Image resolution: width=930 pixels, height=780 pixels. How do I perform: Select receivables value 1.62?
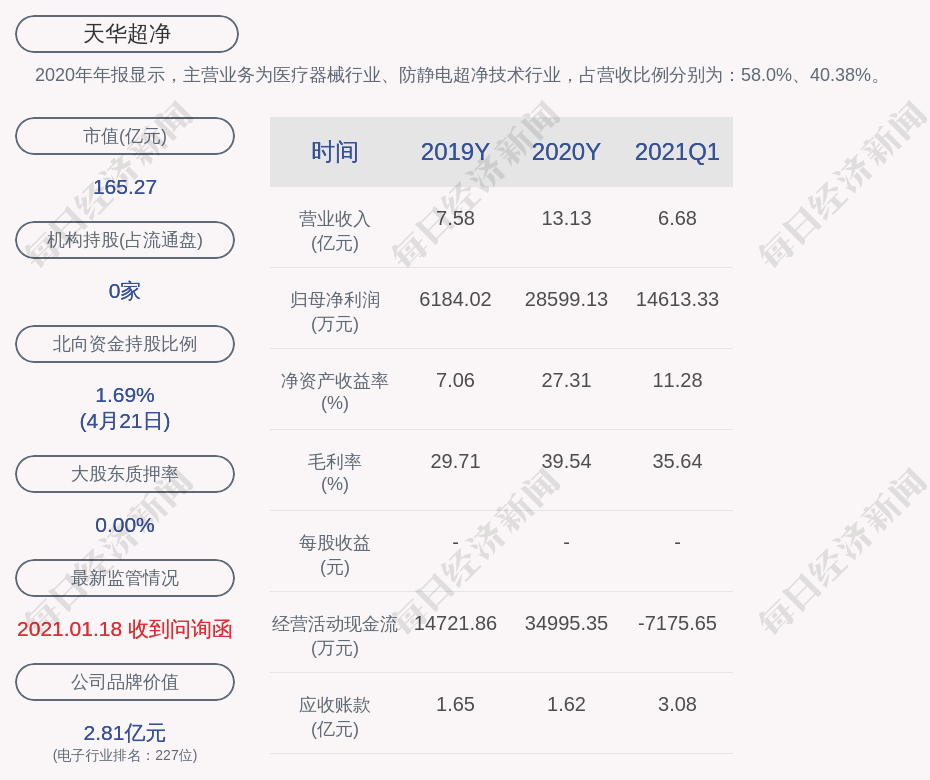[566, 704]
